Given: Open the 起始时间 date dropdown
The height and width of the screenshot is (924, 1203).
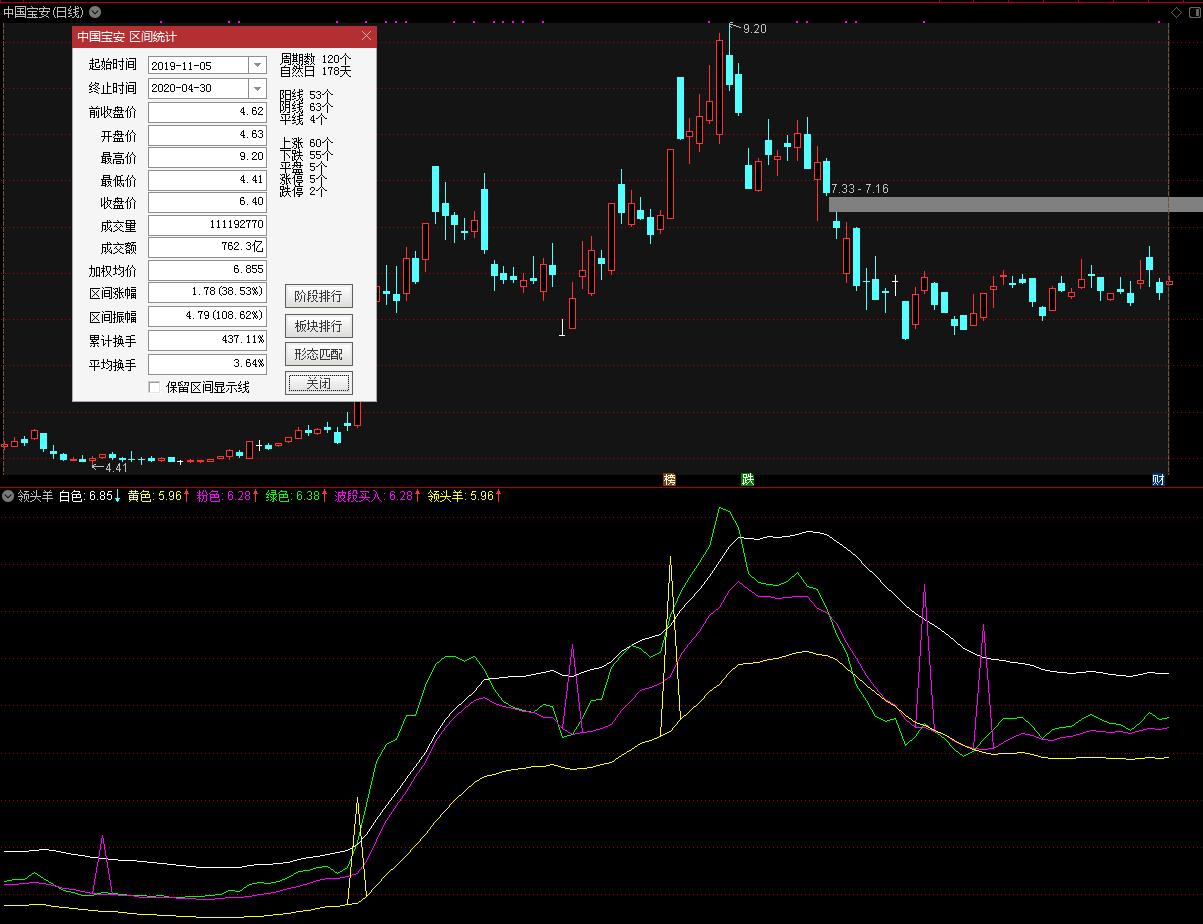Looking at the screenshot, I should (x=257, y=65).
